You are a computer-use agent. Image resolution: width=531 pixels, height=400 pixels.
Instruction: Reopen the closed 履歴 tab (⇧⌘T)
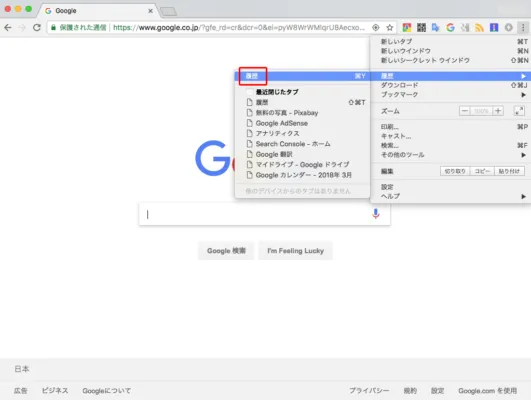click(x=302, y=102)
